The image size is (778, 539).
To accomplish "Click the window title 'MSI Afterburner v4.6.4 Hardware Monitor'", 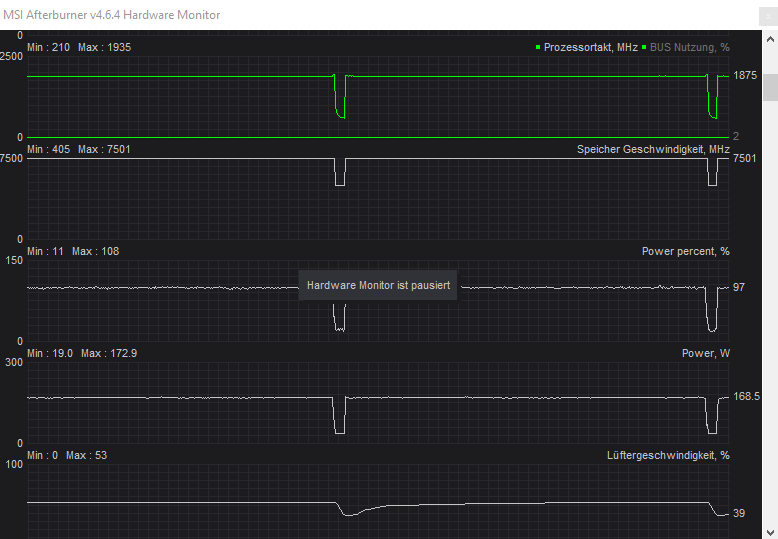I will 112,15.
